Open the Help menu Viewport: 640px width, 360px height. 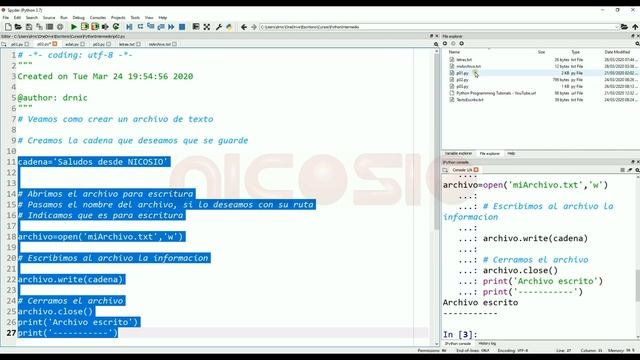tap(162, 18)
